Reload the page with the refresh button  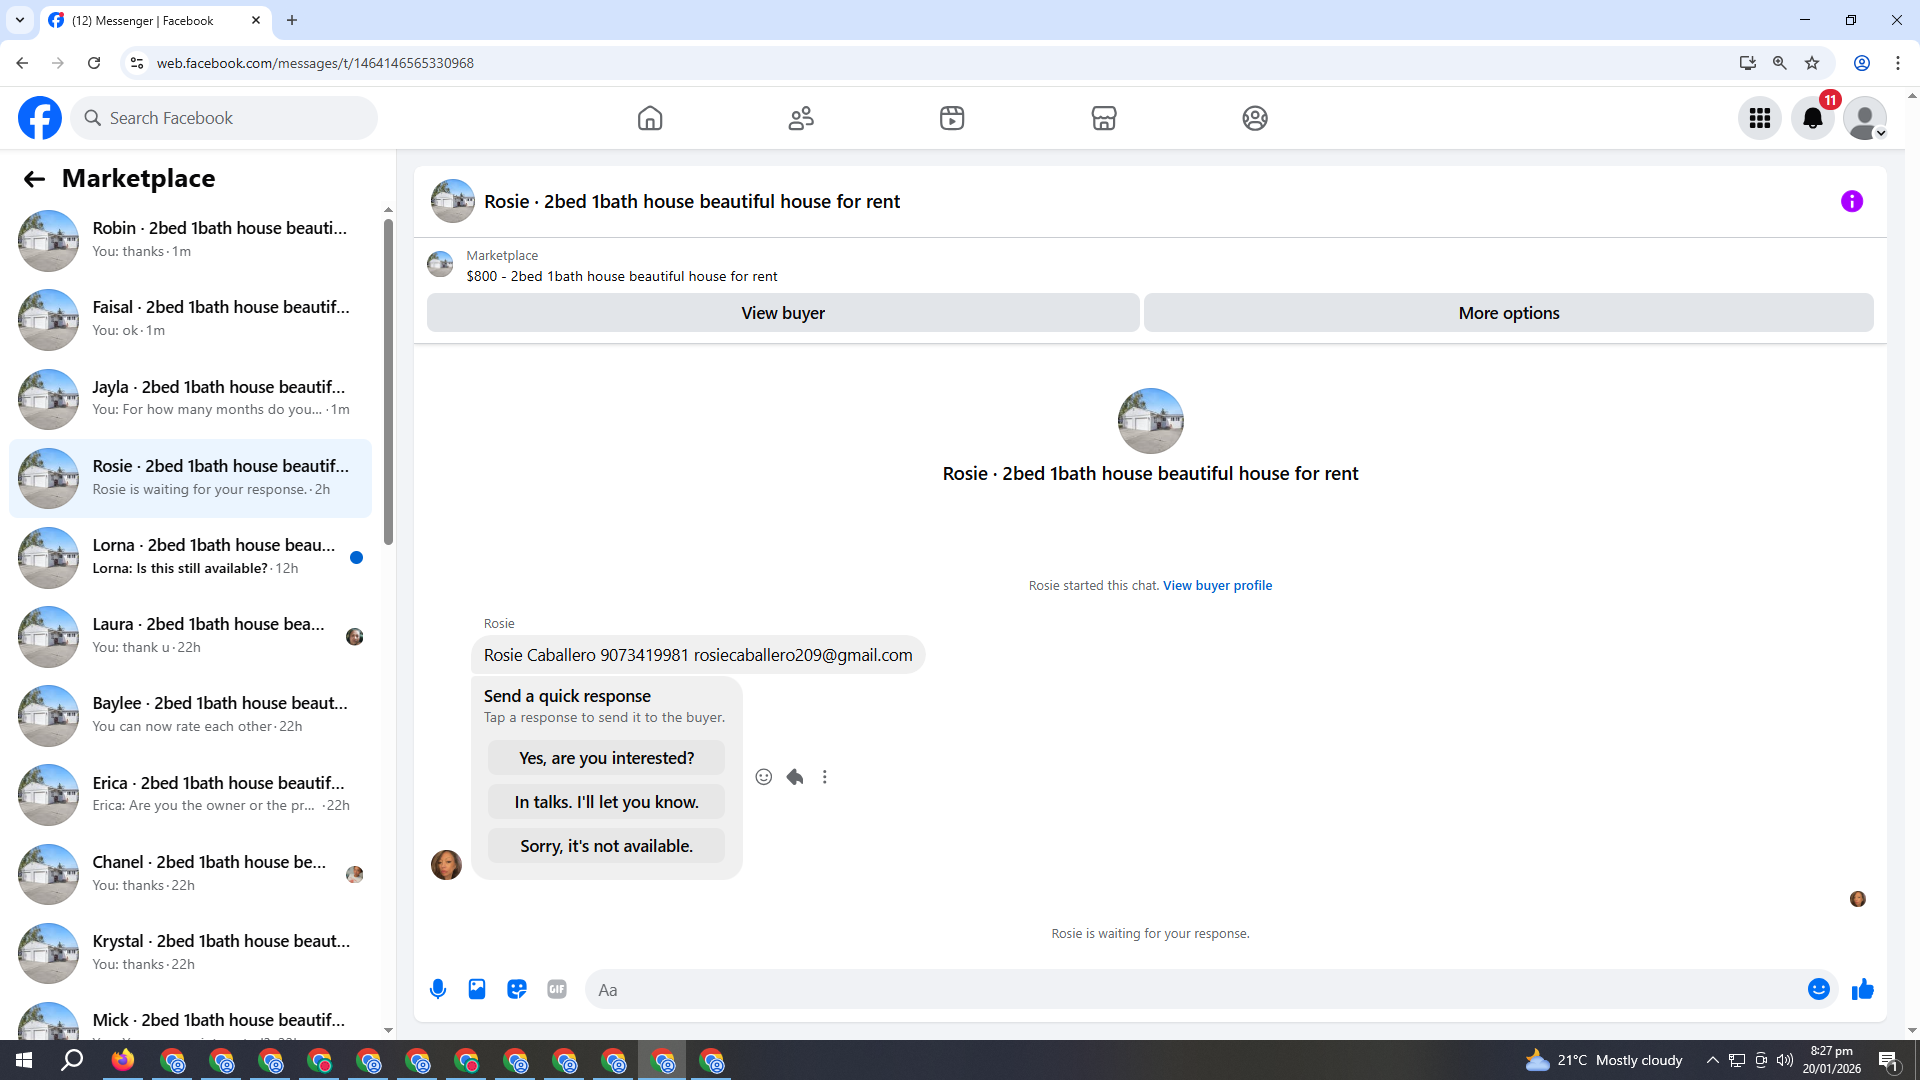pos(94,63)
